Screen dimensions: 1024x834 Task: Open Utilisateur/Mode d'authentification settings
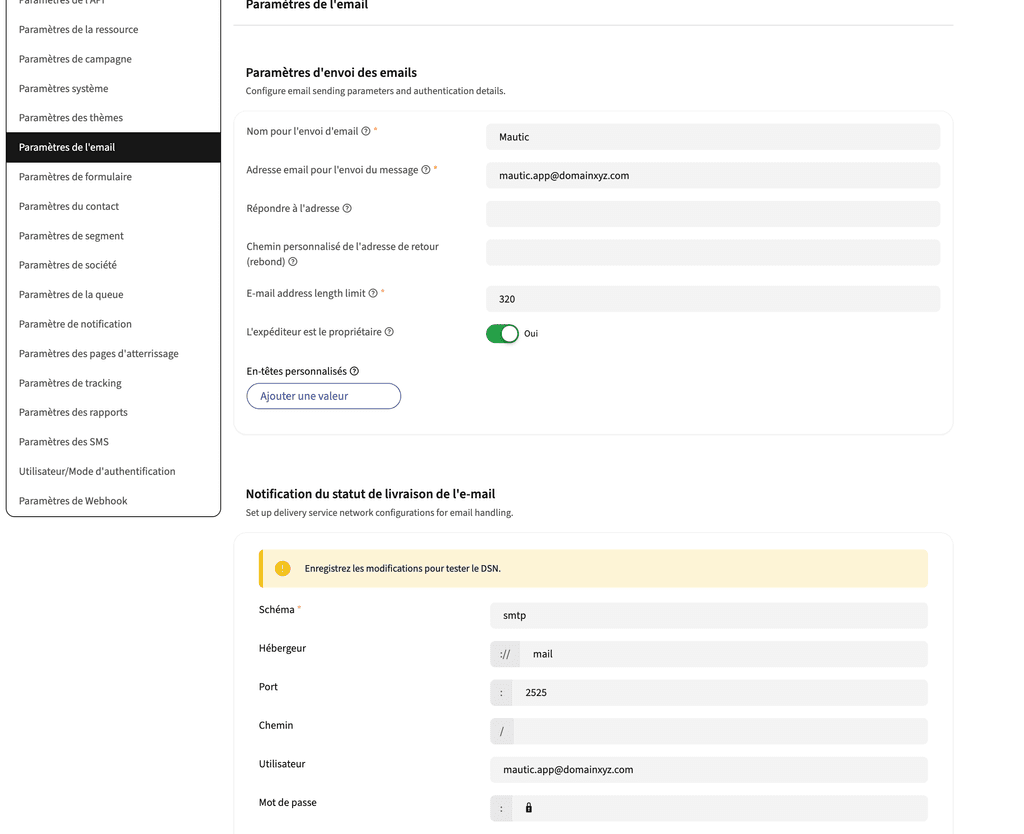97,471
